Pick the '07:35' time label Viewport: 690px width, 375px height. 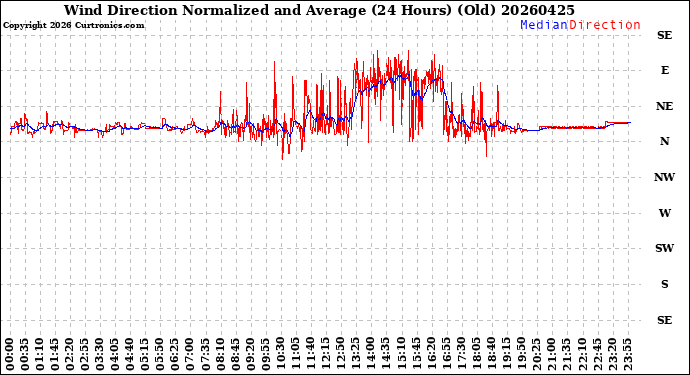pyautogui.click(x=205, y=354)
